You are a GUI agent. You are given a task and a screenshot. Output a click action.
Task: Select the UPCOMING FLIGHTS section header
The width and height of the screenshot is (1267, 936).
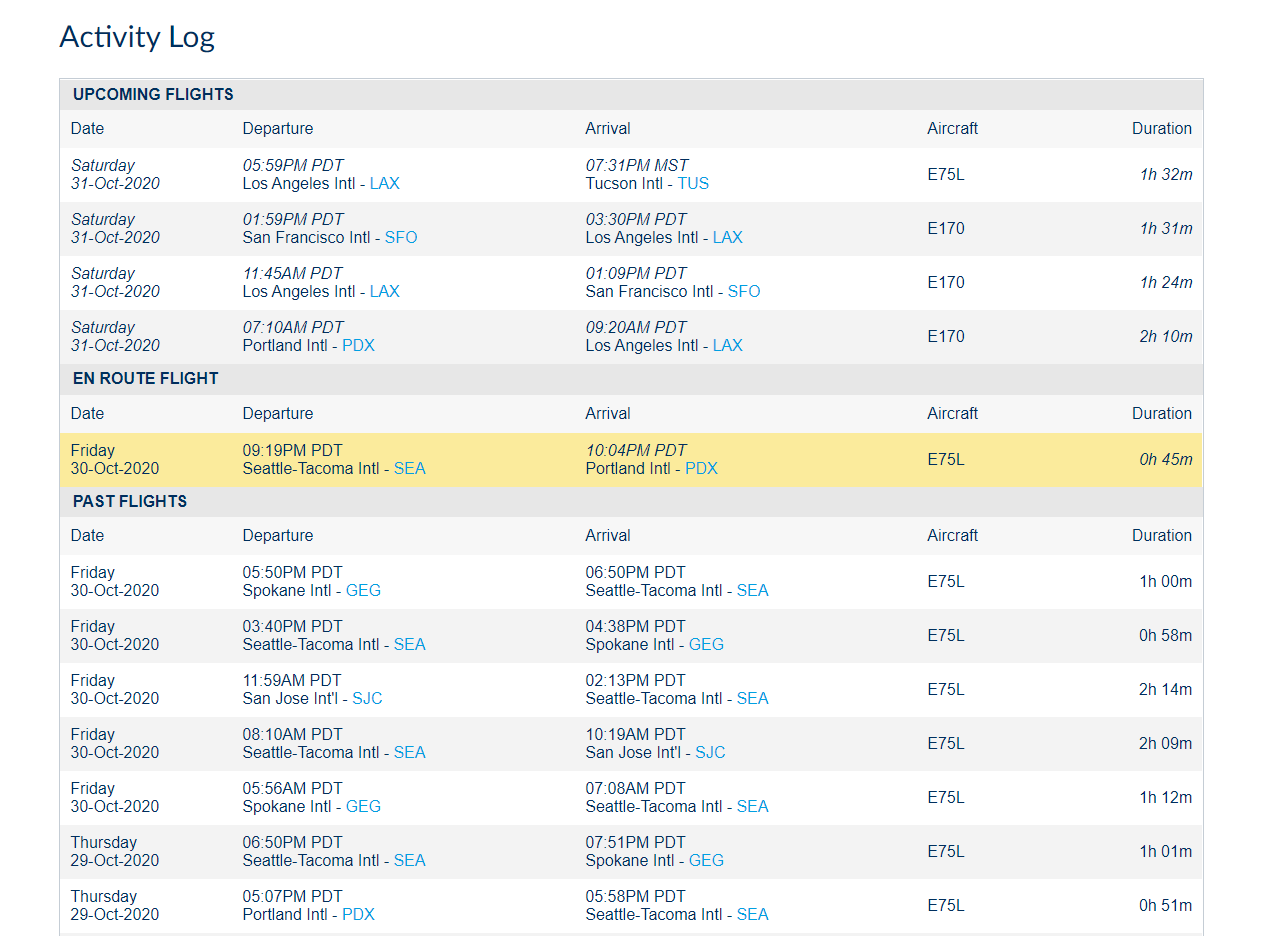pyautogui.click(x=631, y=95)
